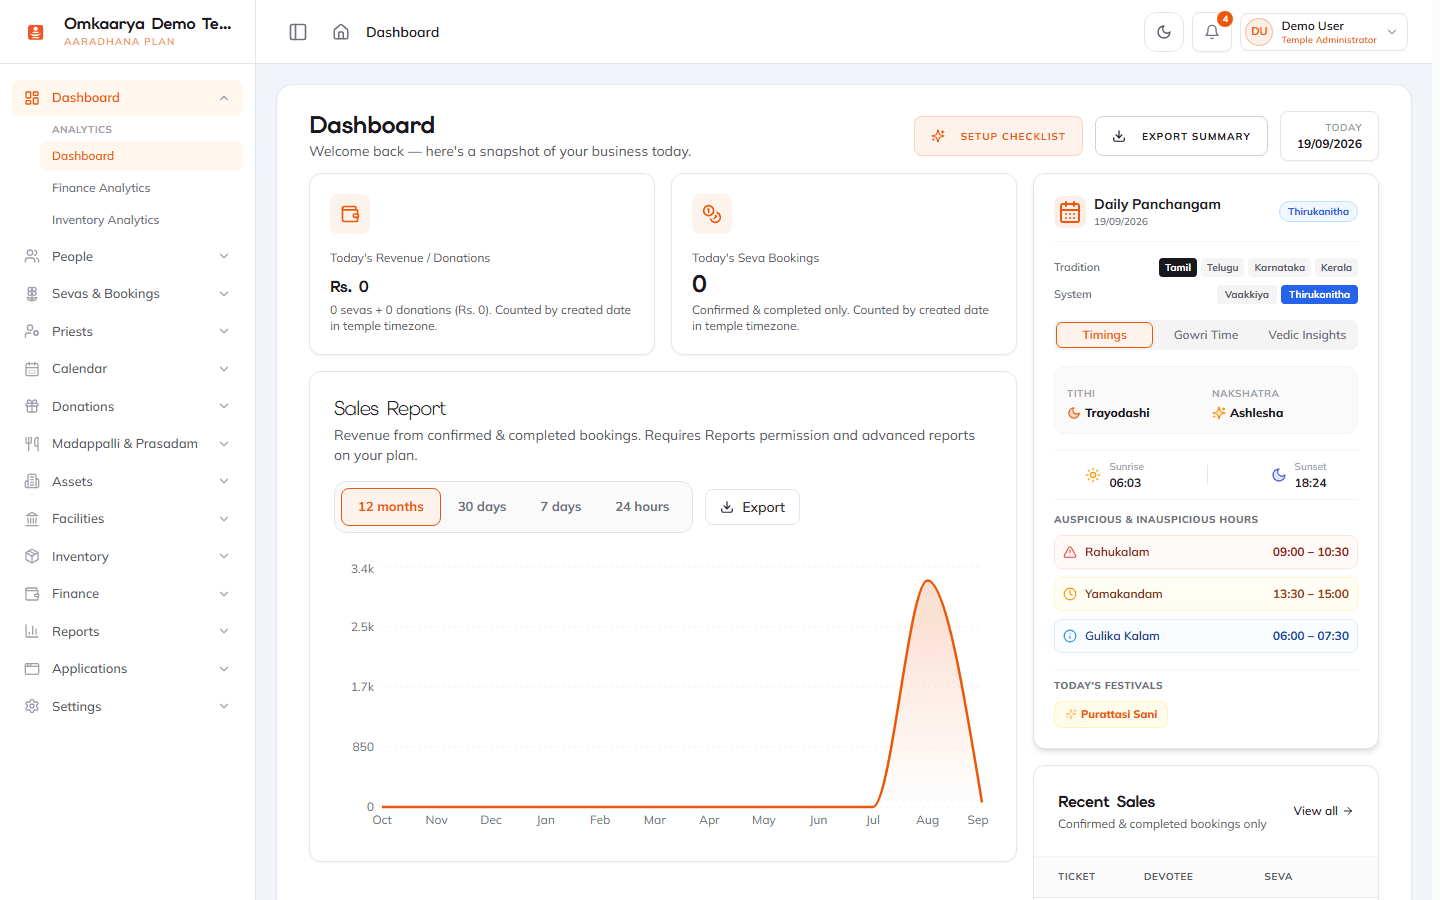
Task: Click the Omkaarya temple logo icon
Action: click(x=36, y=32)
